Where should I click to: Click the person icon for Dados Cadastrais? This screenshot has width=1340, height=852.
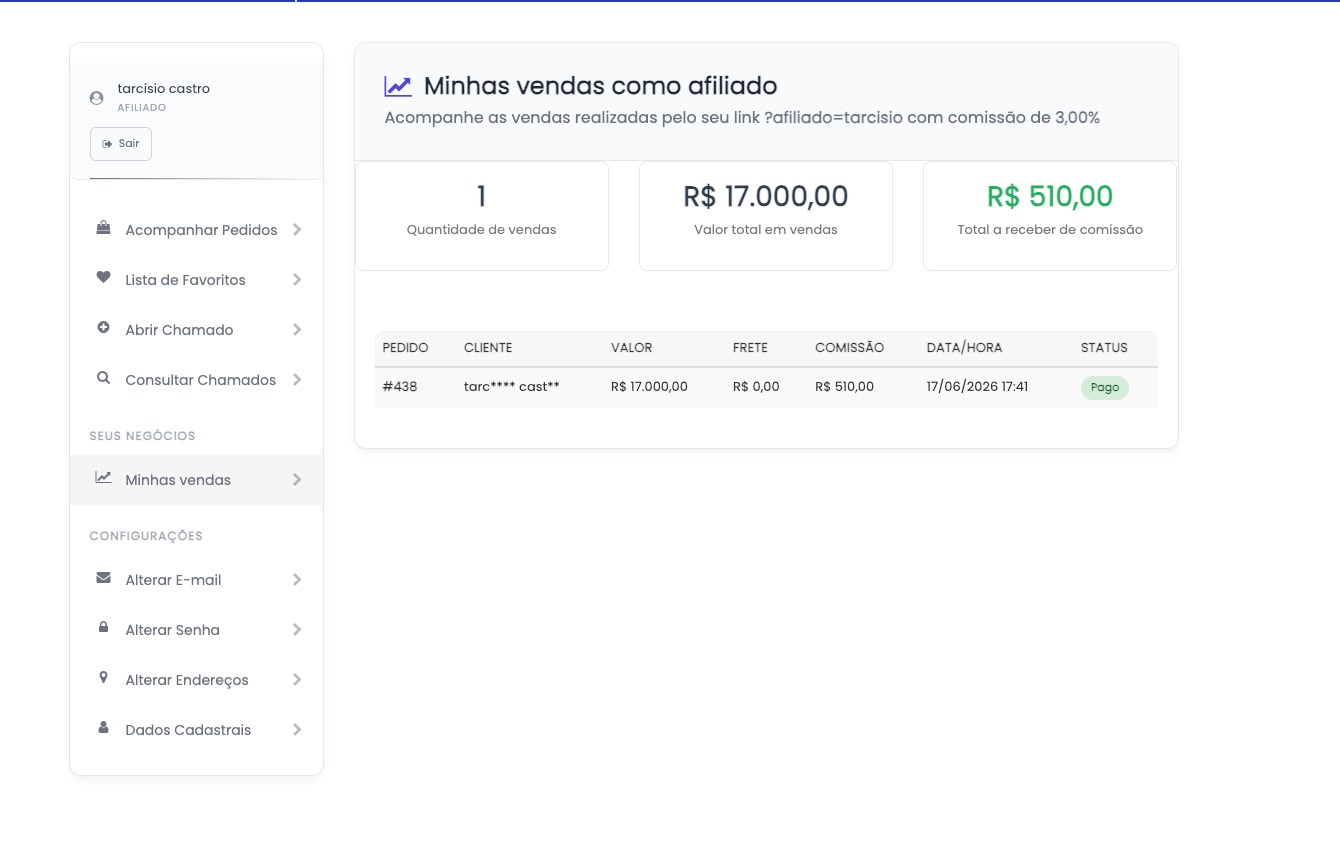pyautogui.click(x=103, y=728)
